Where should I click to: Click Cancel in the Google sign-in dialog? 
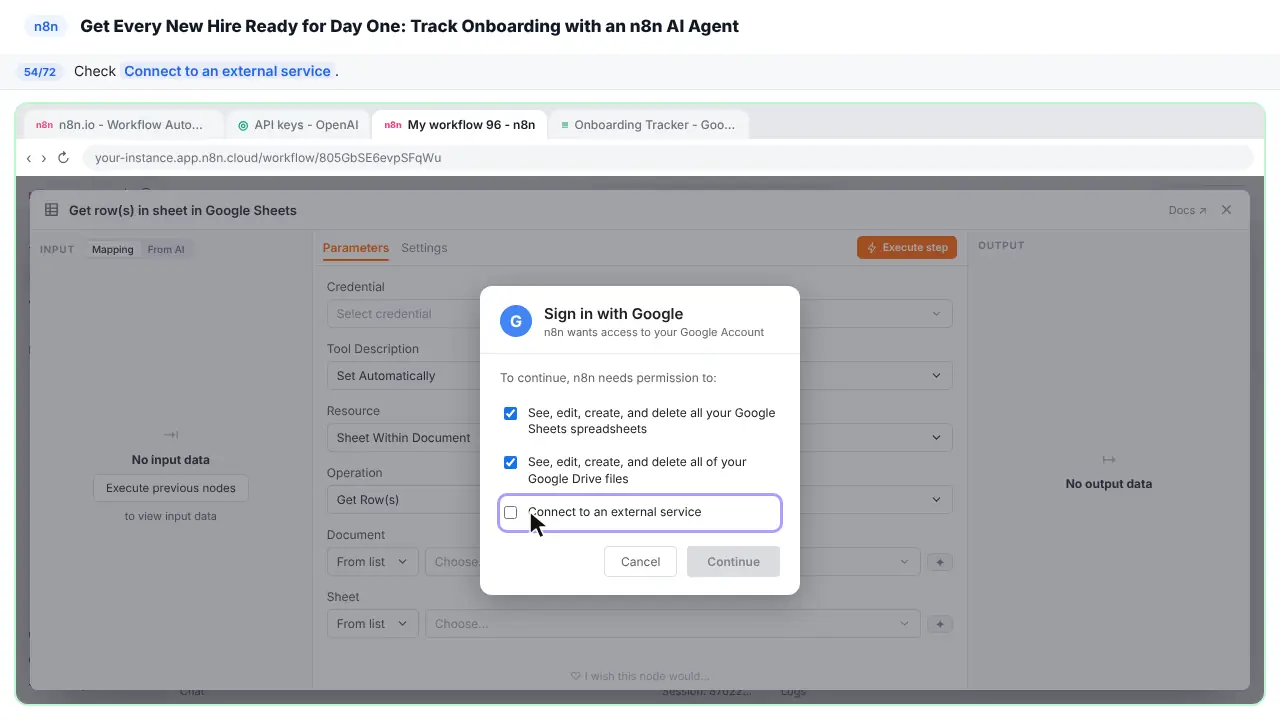click(x=640, y=561)
